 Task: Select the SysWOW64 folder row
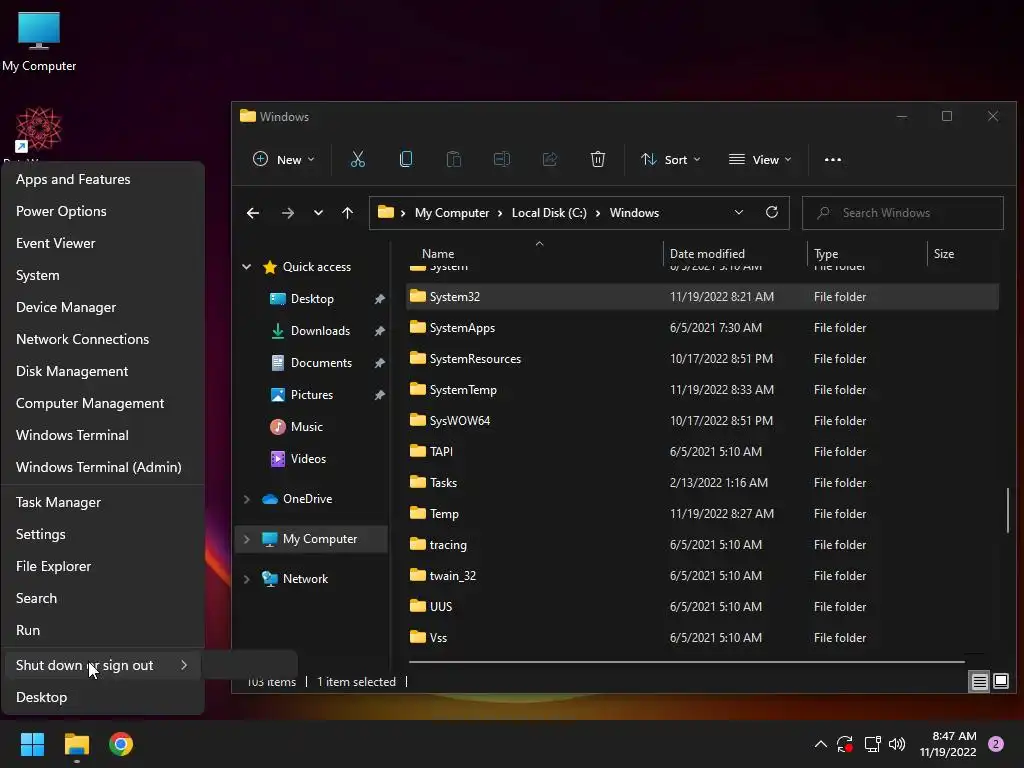702,421
